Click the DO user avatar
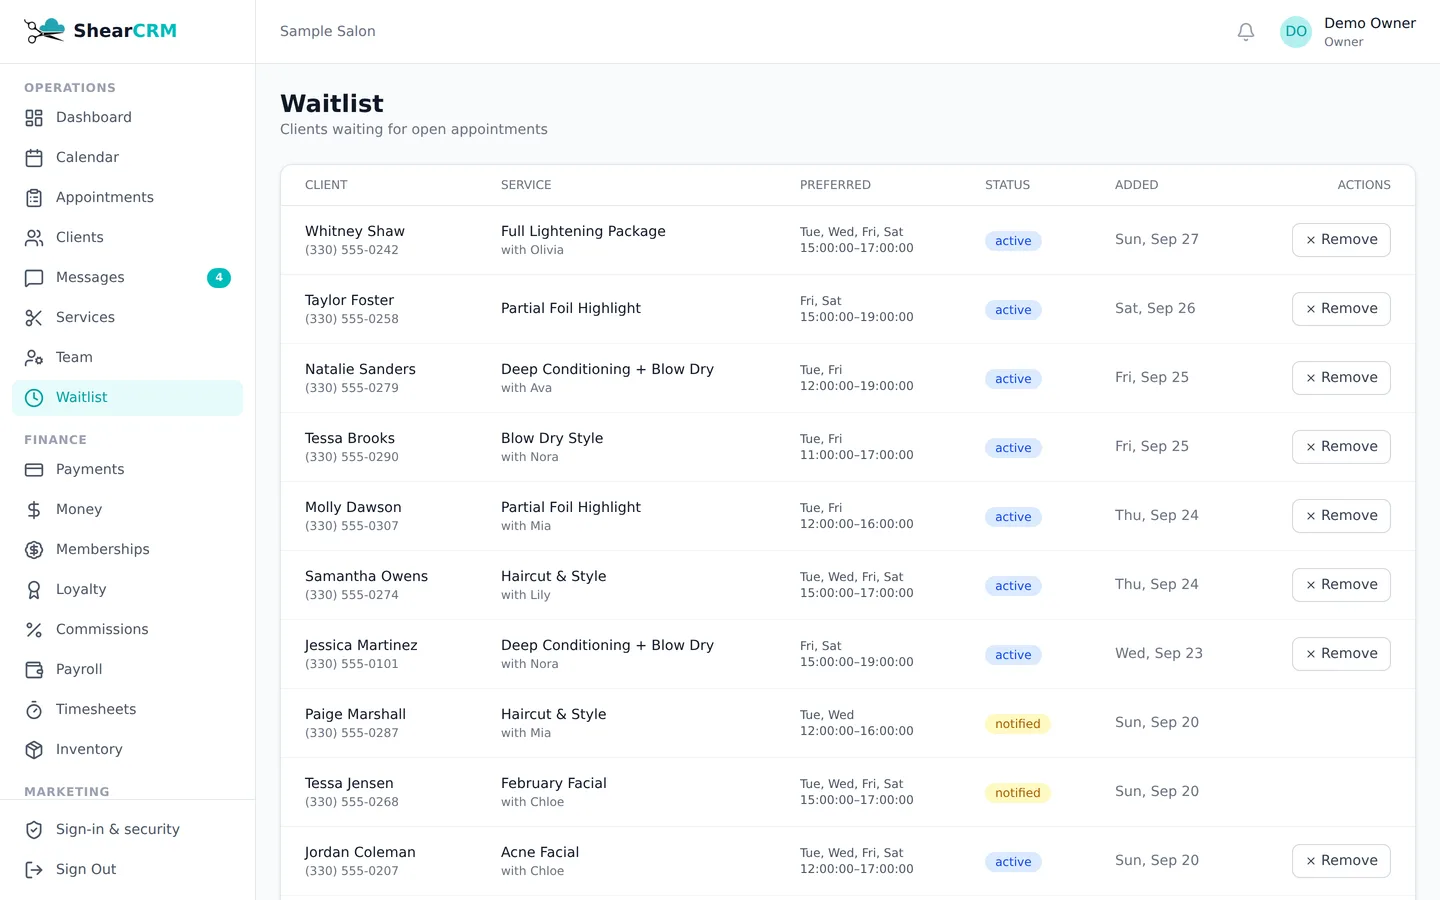The width and height of the screenshot is (1440, 900). tap(1296, 32)
